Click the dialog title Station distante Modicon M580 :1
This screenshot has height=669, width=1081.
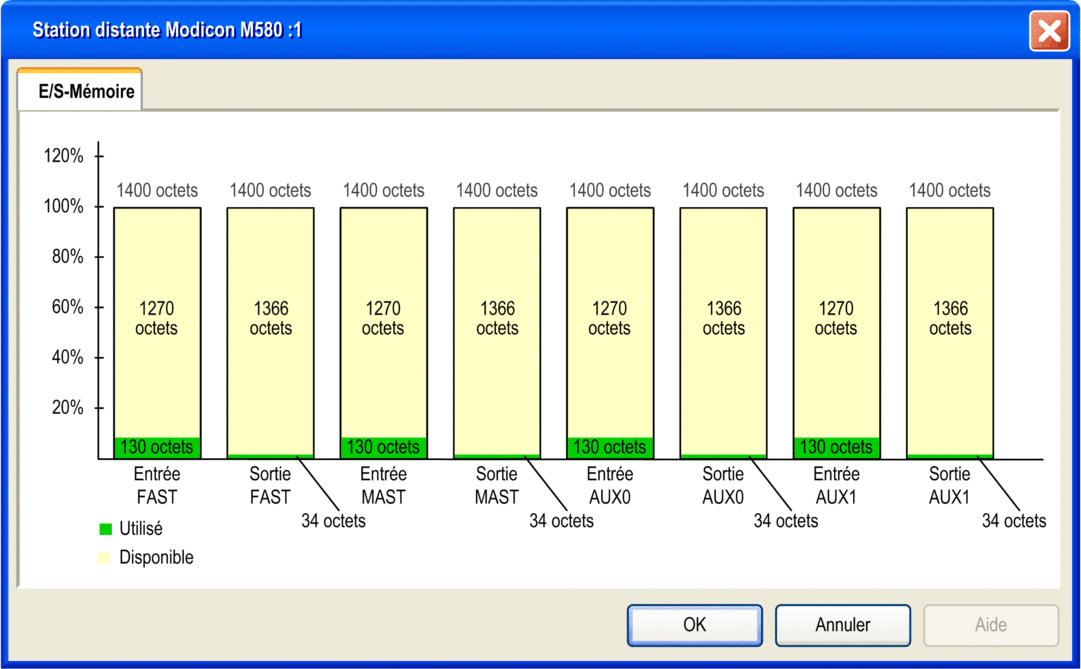pos(168,30)
